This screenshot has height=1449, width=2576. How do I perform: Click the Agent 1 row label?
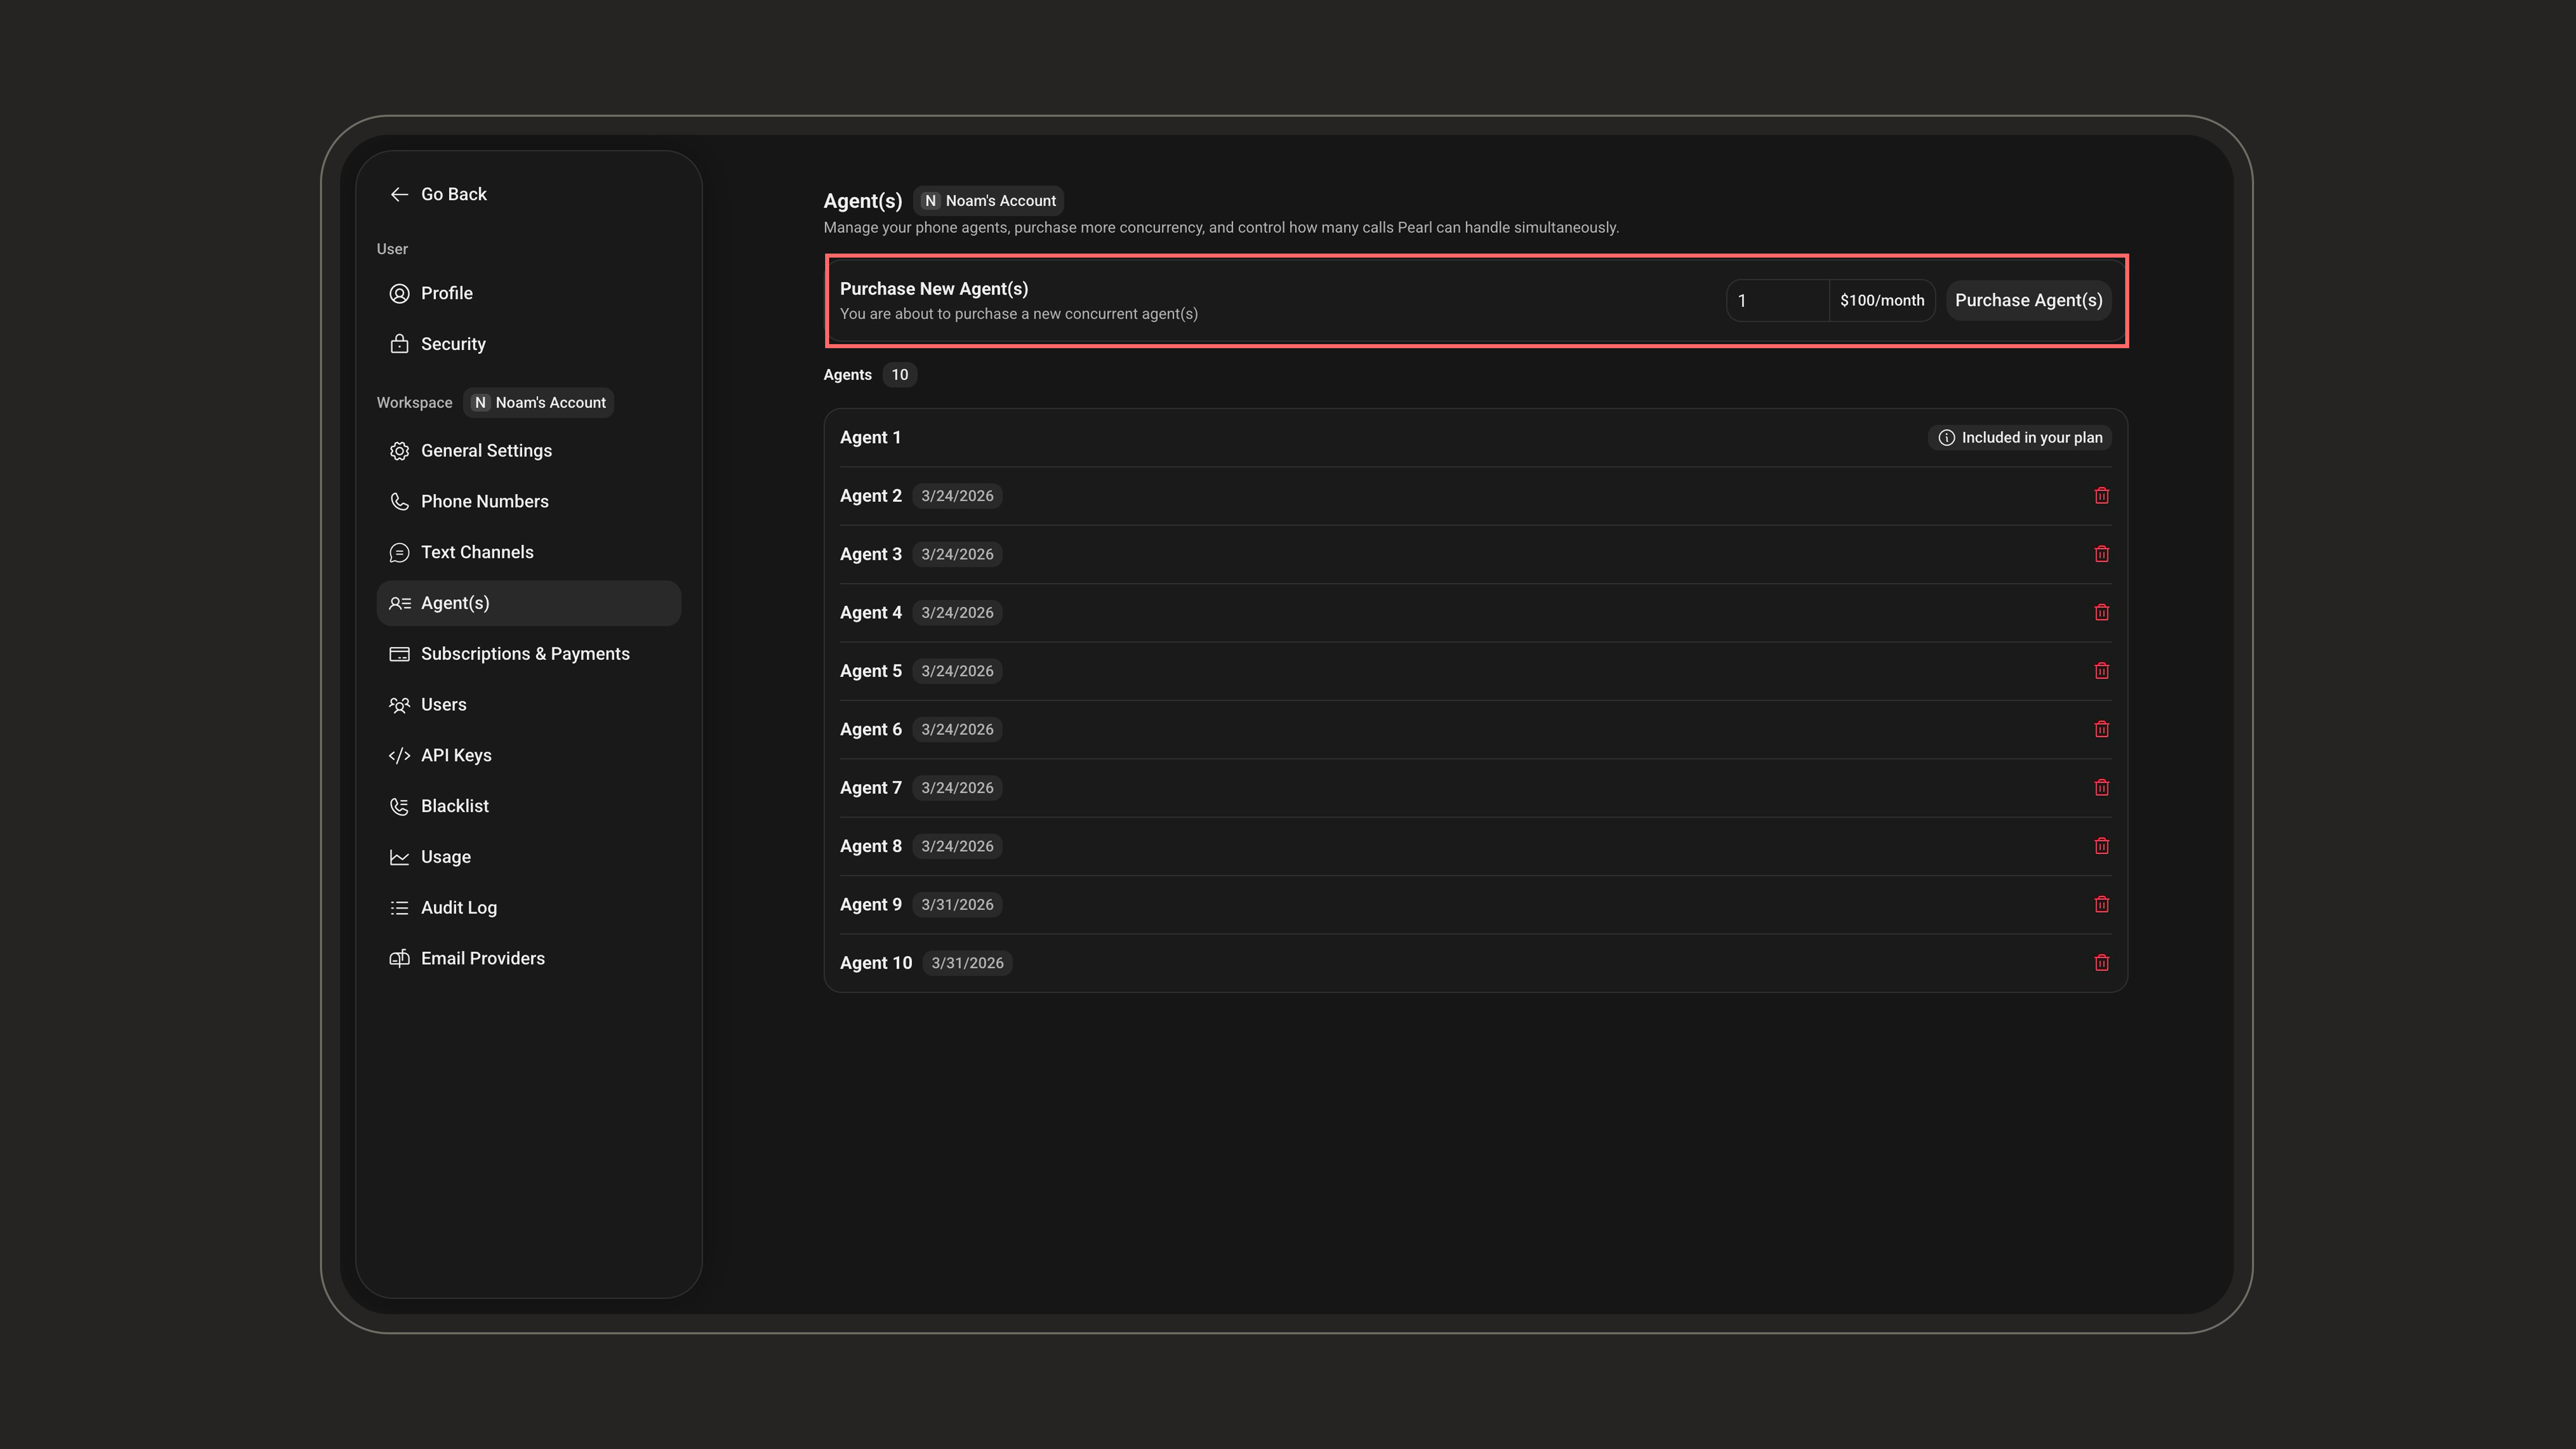click(x=870, y=438)
